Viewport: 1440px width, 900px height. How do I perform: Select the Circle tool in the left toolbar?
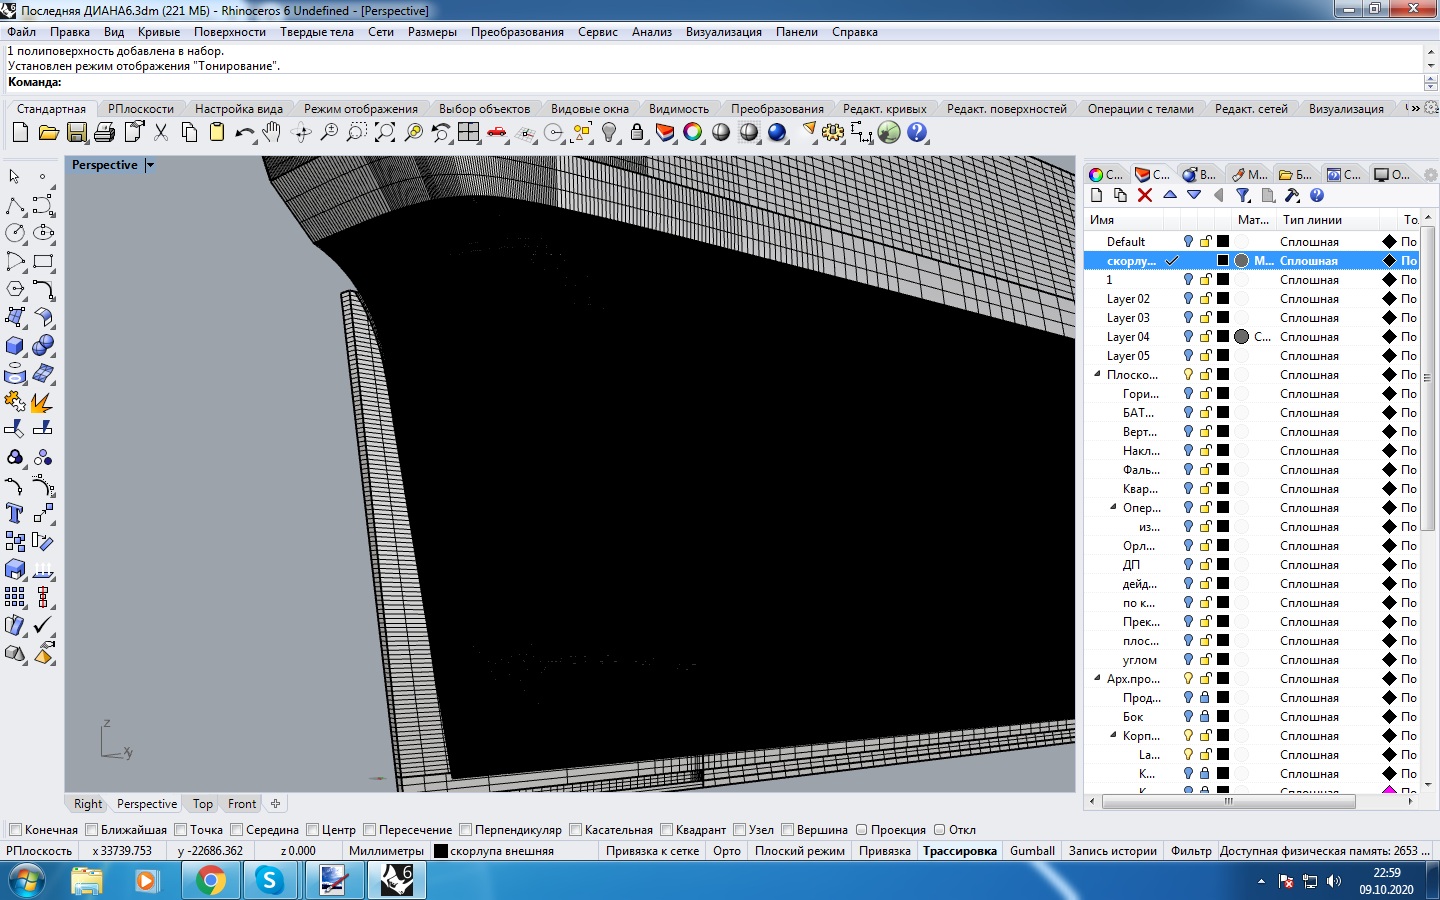15,233
